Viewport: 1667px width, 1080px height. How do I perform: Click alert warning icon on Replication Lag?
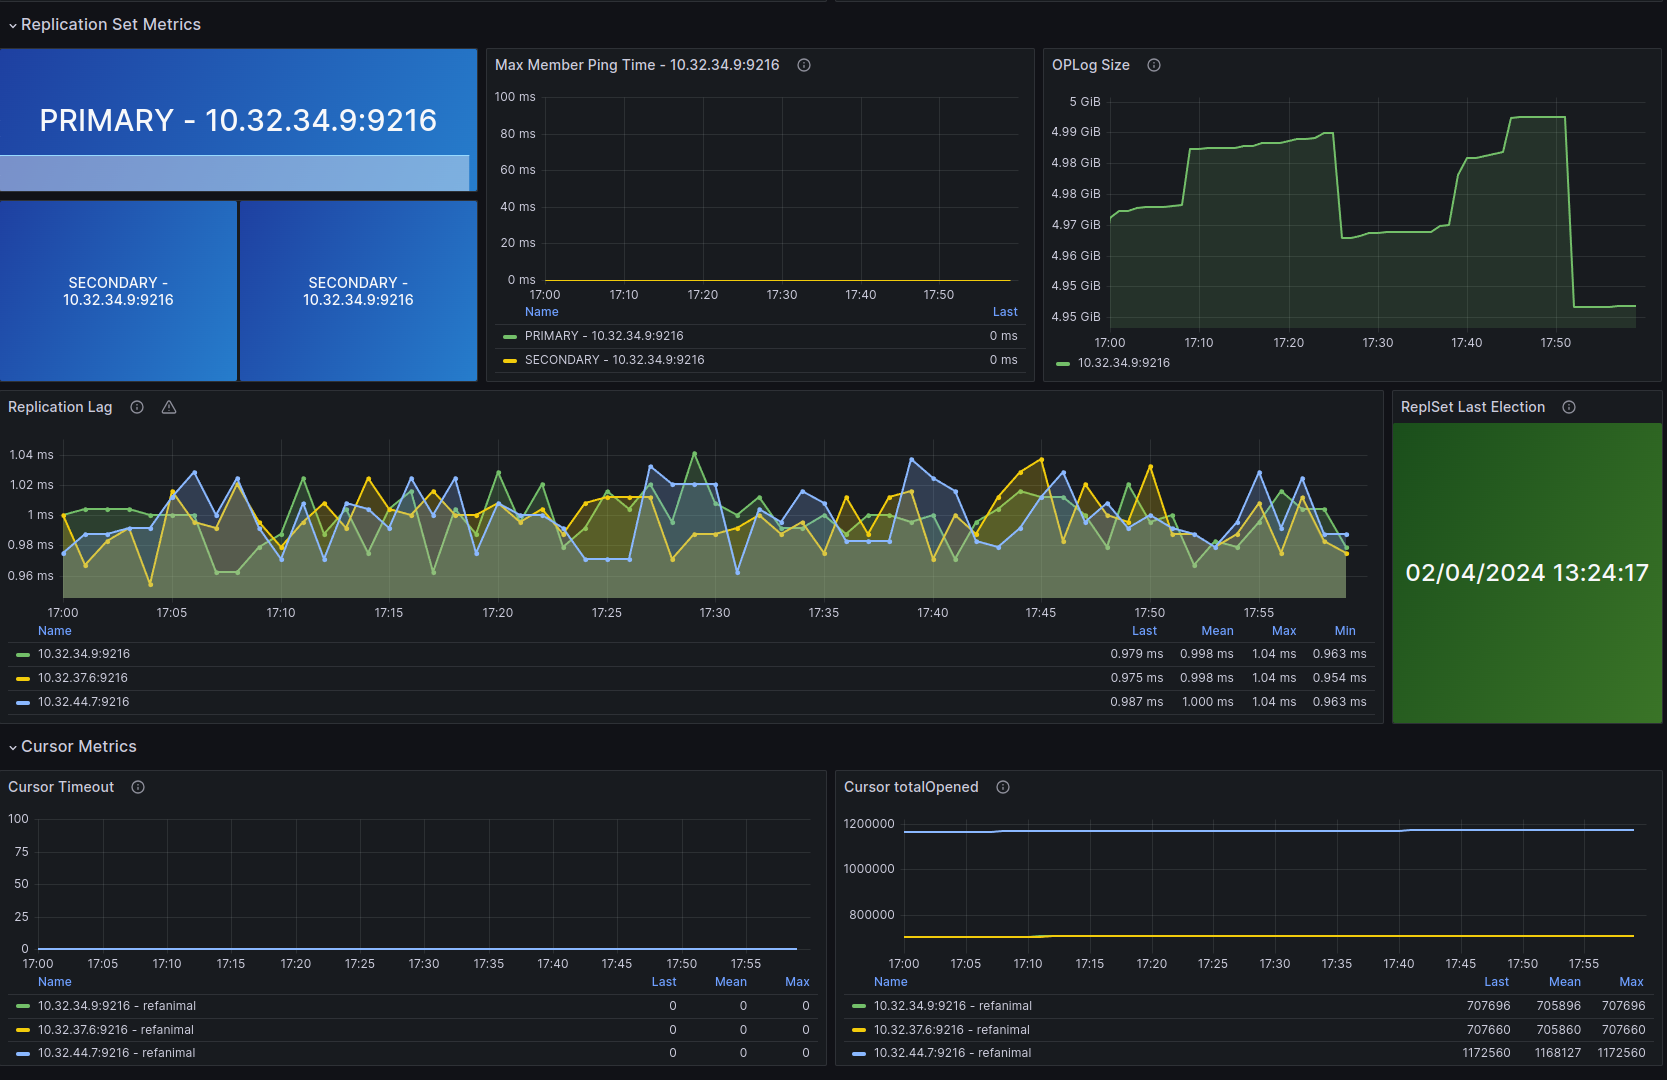169,407
